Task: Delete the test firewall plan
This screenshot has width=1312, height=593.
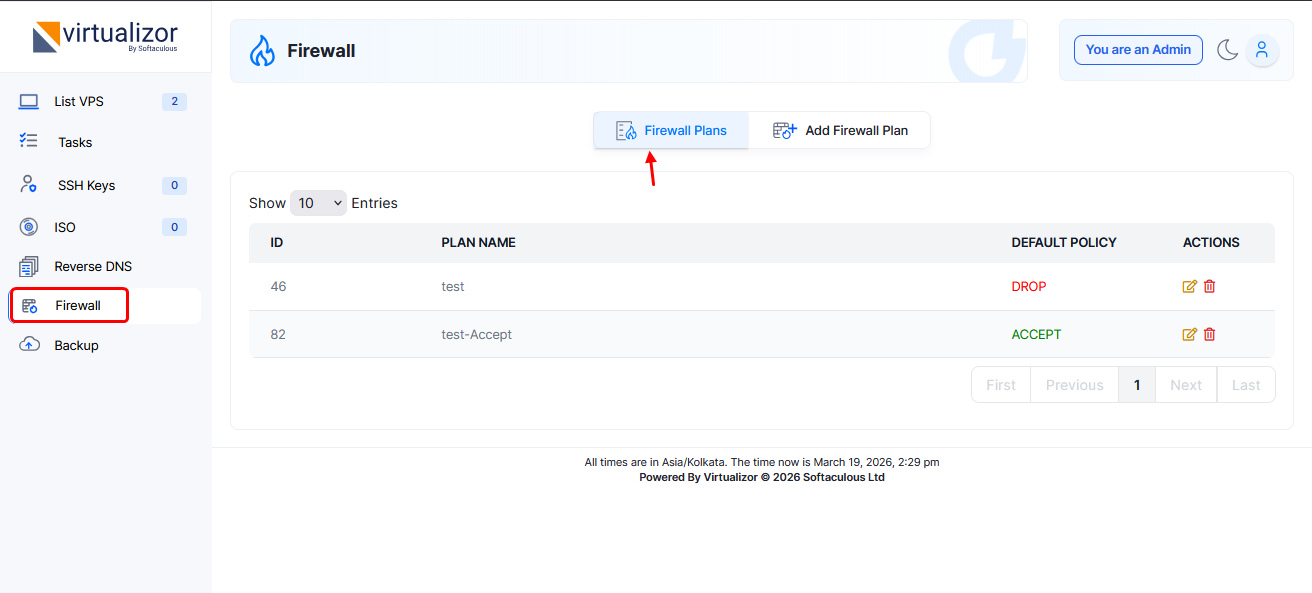Action: click(x=1209, y=287)
